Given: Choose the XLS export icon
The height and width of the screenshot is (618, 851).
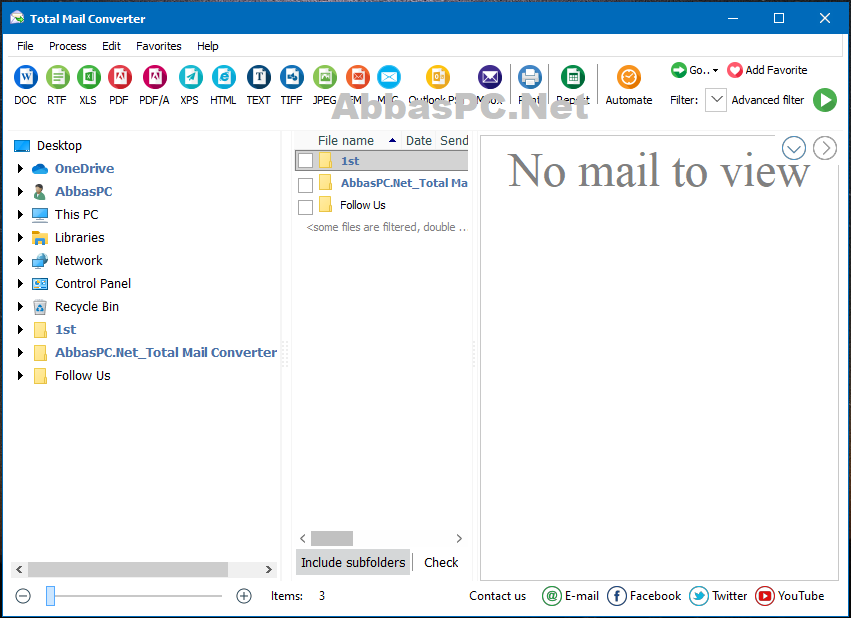Looking at the screenshot, I should point(88,77).
